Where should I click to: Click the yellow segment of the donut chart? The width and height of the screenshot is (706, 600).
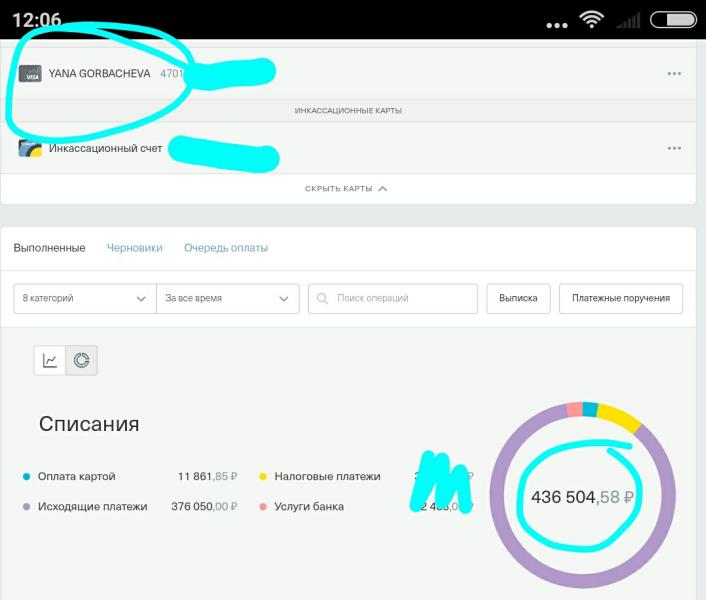pos(620,416)
